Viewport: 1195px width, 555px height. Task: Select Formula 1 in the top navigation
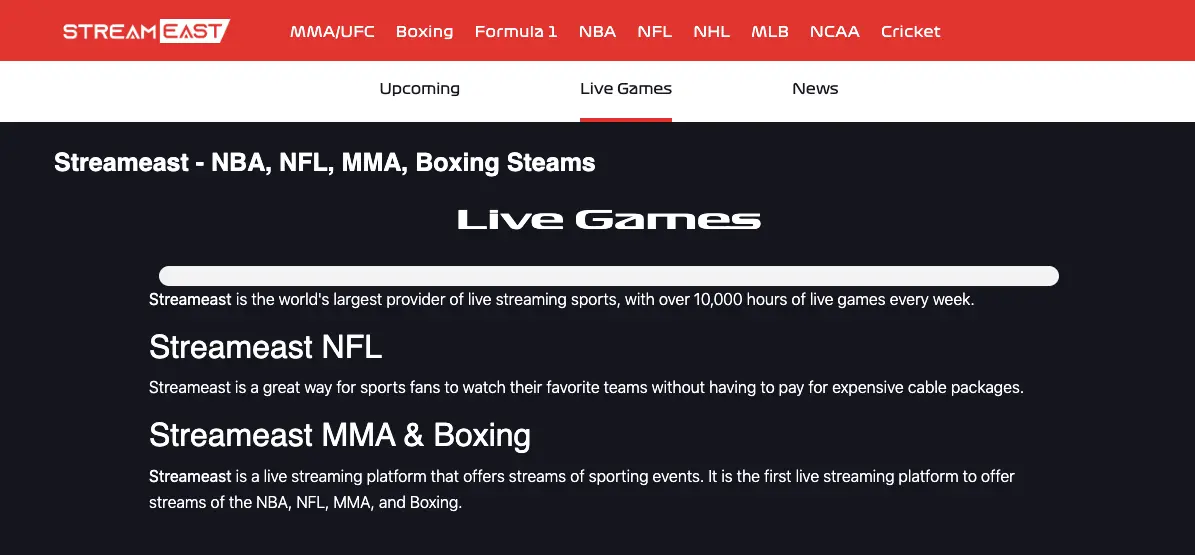(516, 32)
